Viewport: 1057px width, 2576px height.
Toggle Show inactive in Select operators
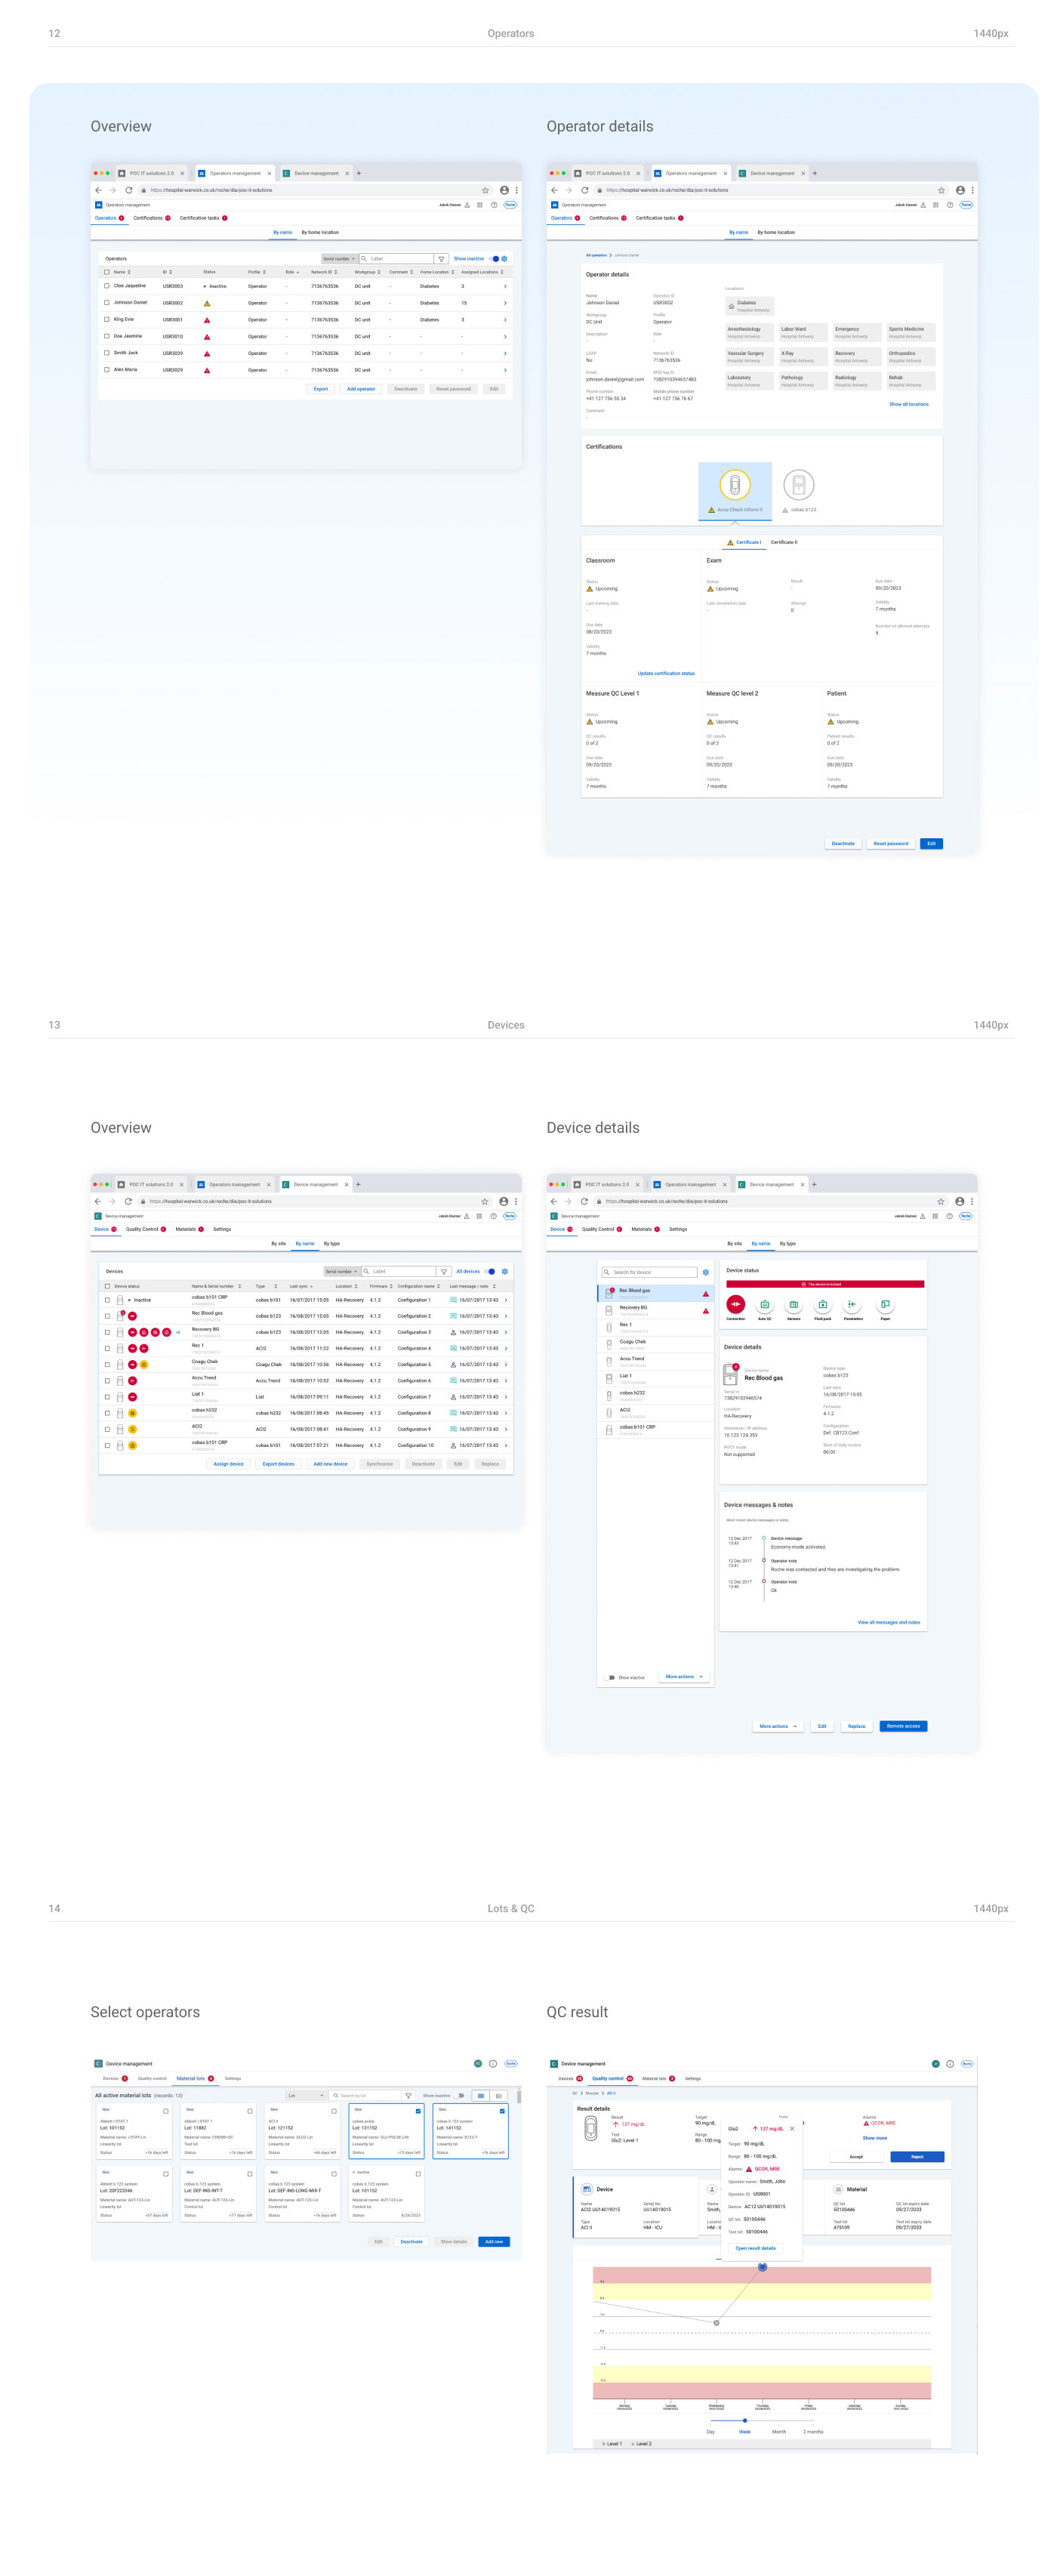point(460,2095)
